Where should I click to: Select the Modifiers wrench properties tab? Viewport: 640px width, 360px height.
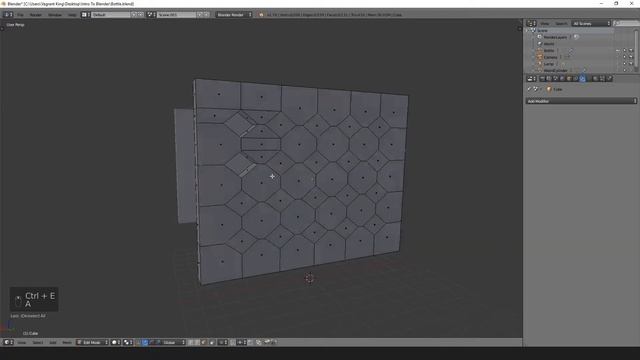tap(582, 78)
